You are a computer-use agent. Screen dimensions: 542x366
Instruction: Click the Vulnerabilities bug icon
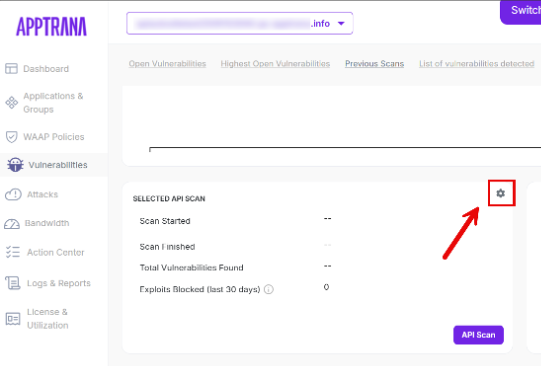coord(16,165)
